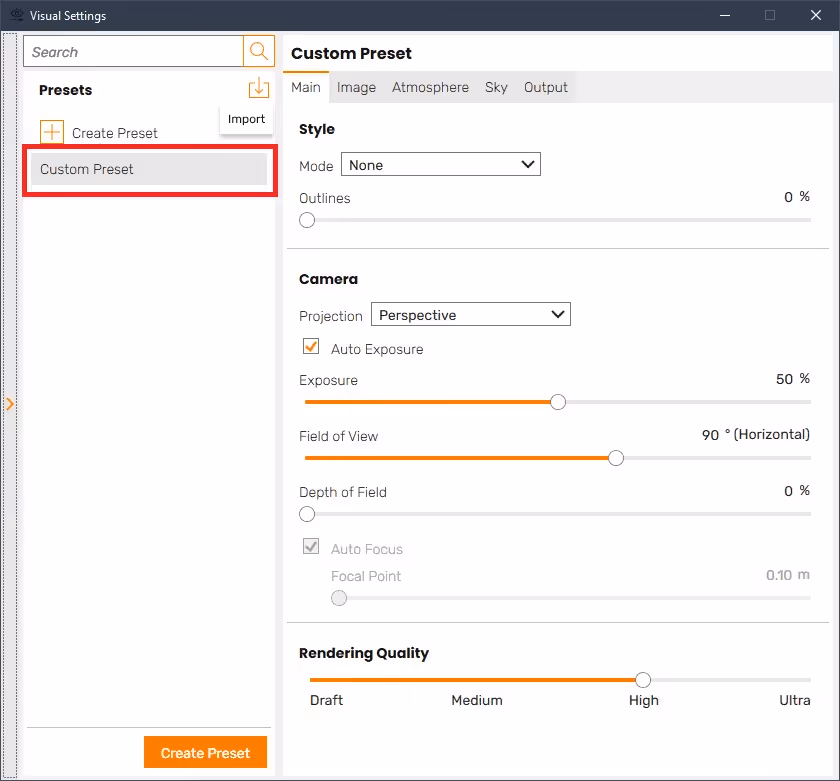This screenshot has width=840, height=781.
Task: Set rendering quality to Ultra
Action: coord(794,700)
